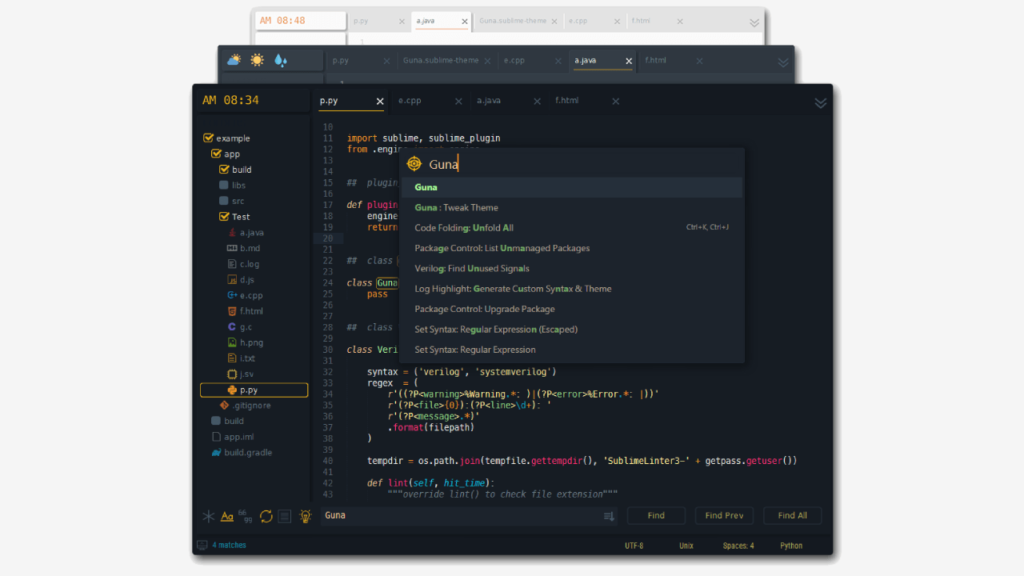Click the Find Prev button
The image size is (1024, 576).
[x=723, y=515]
